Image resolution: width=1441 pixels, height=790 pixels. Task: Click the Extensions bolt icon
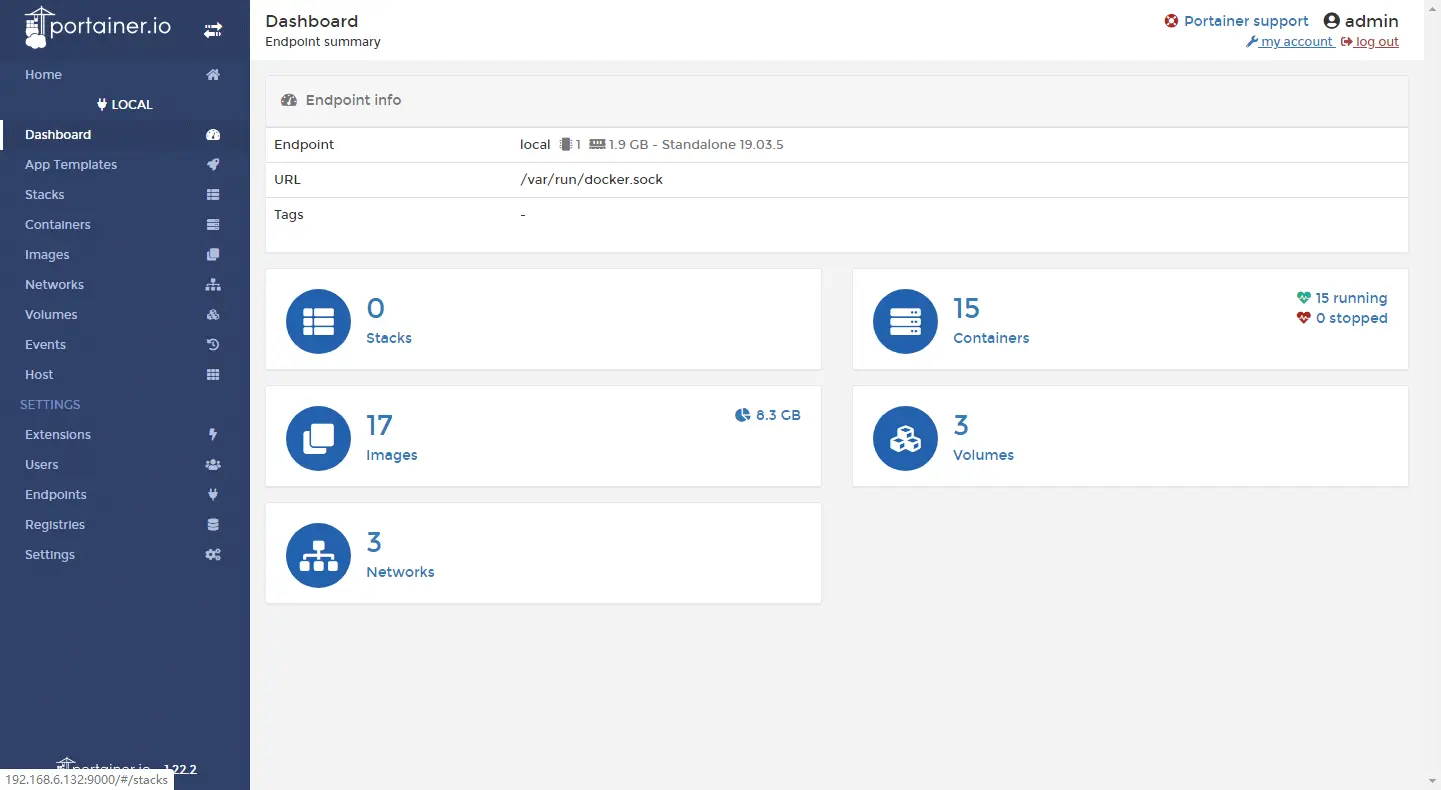[x=213, y=435]
